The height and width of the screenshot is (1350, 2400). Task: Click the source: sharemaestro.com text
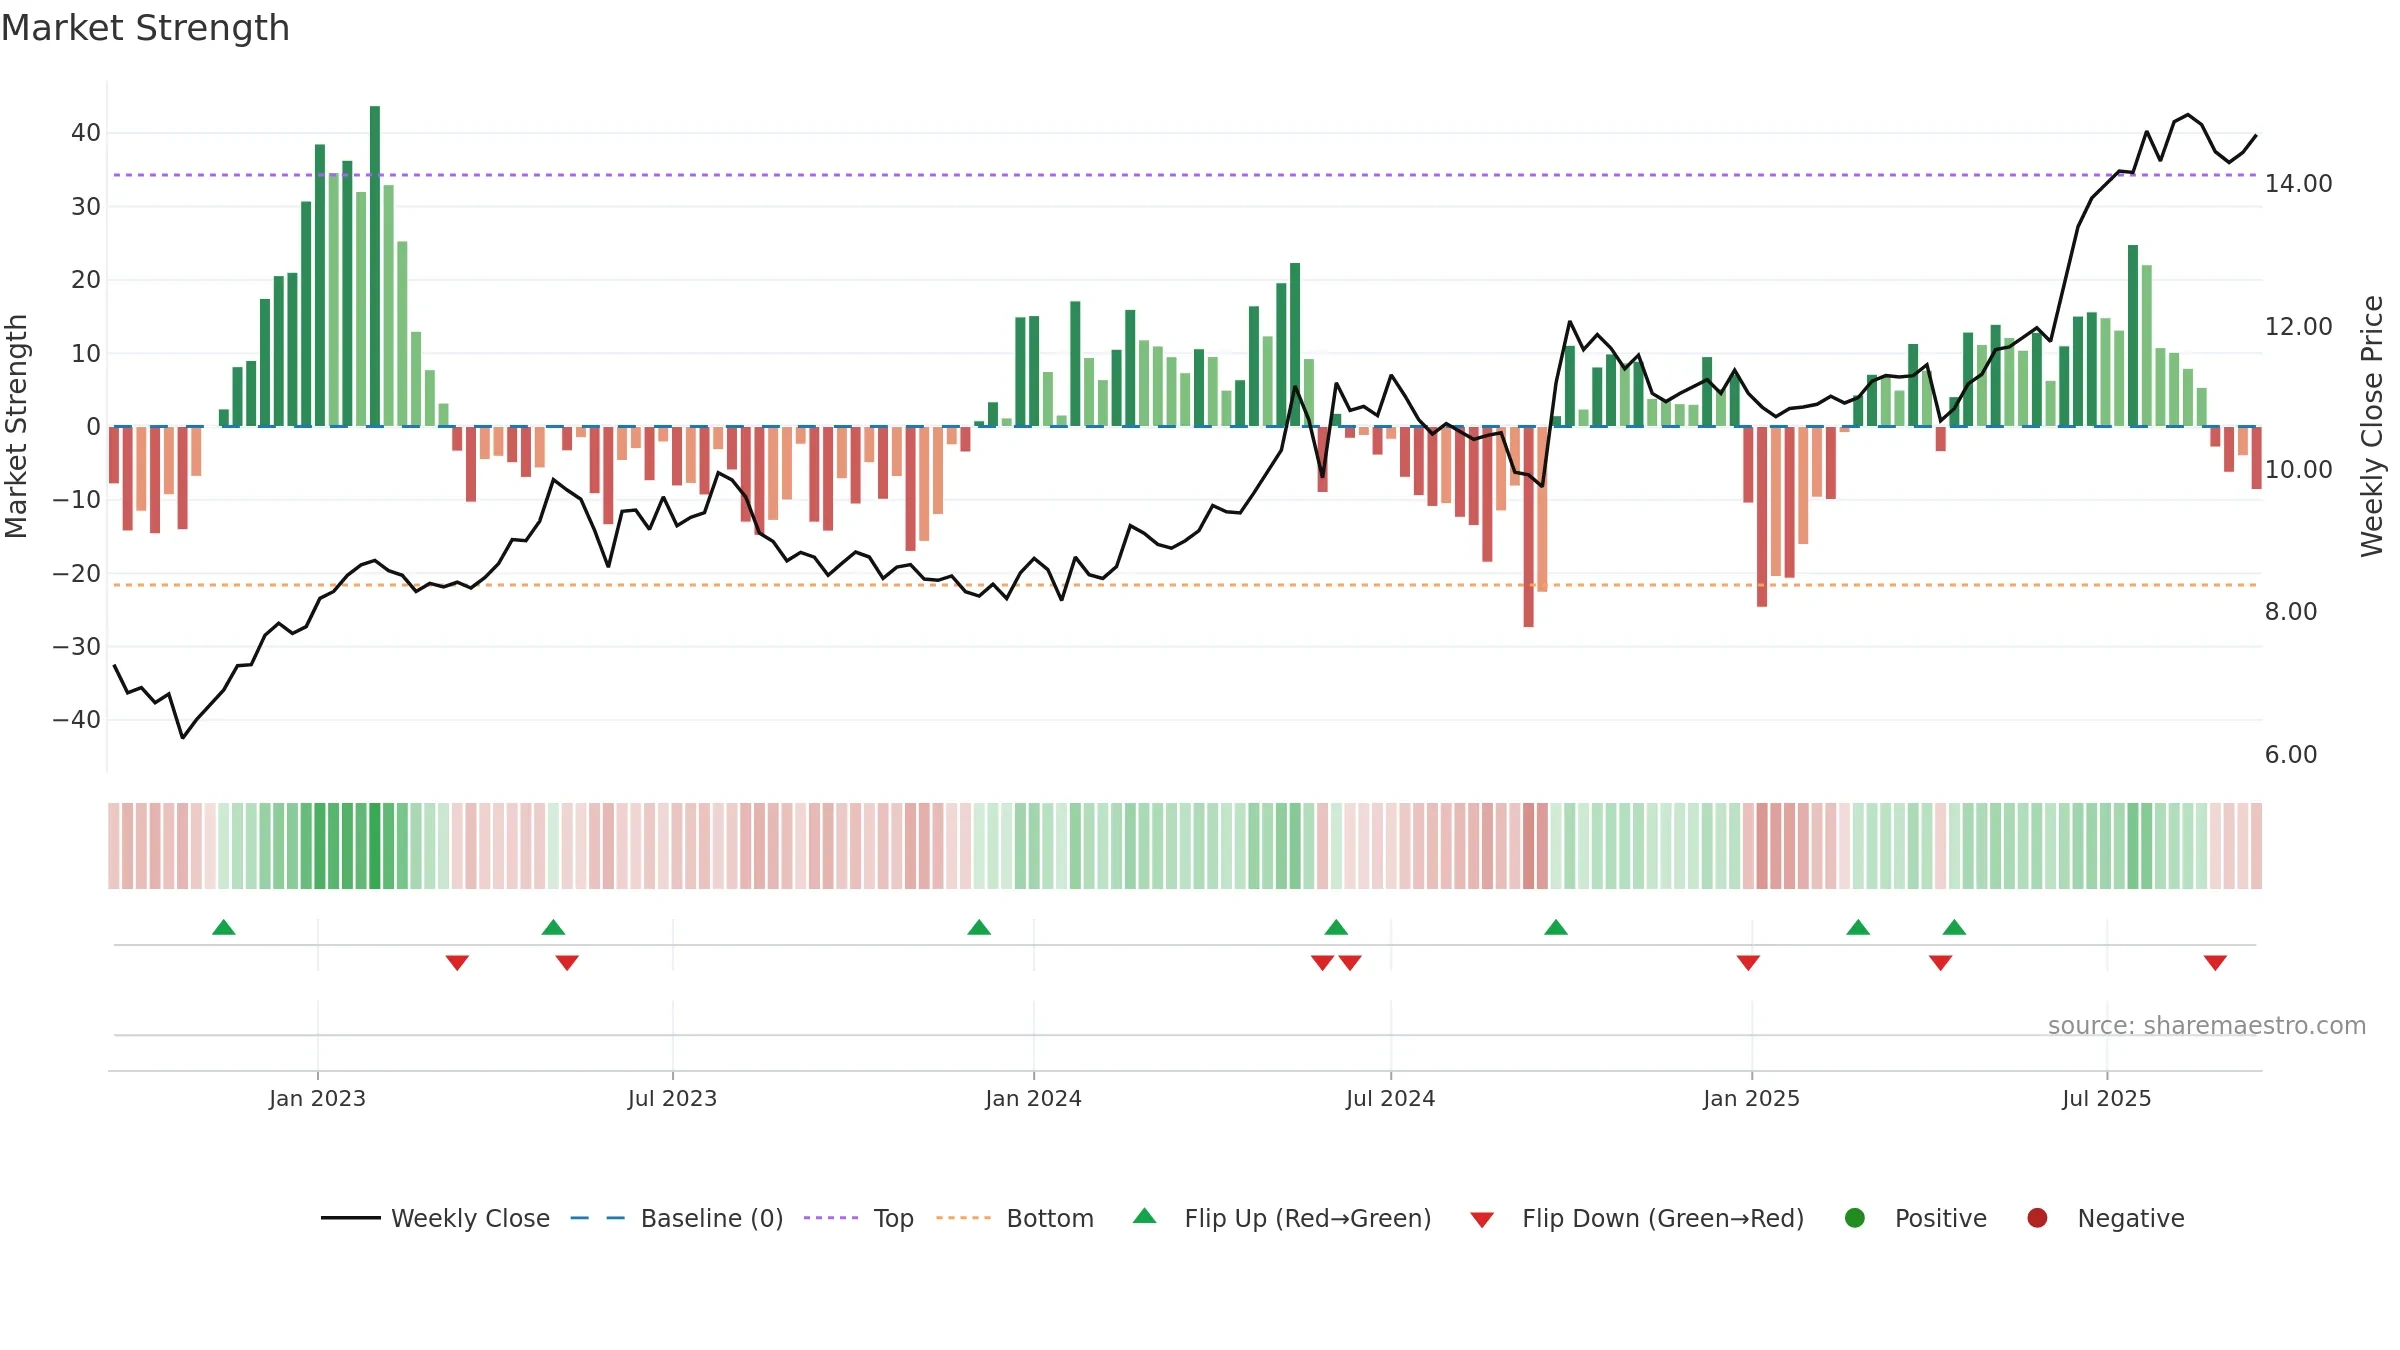(2206, 1025)
